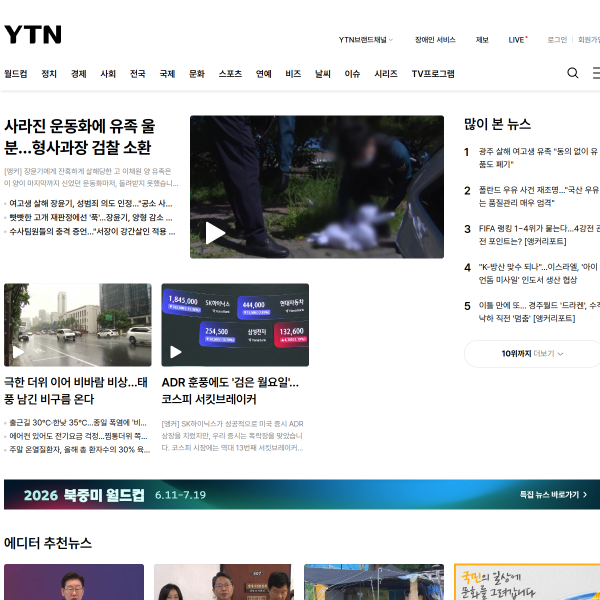Open second editor pick thumbnail with three people
Screen dimensions: 600x600
point(224,582)
